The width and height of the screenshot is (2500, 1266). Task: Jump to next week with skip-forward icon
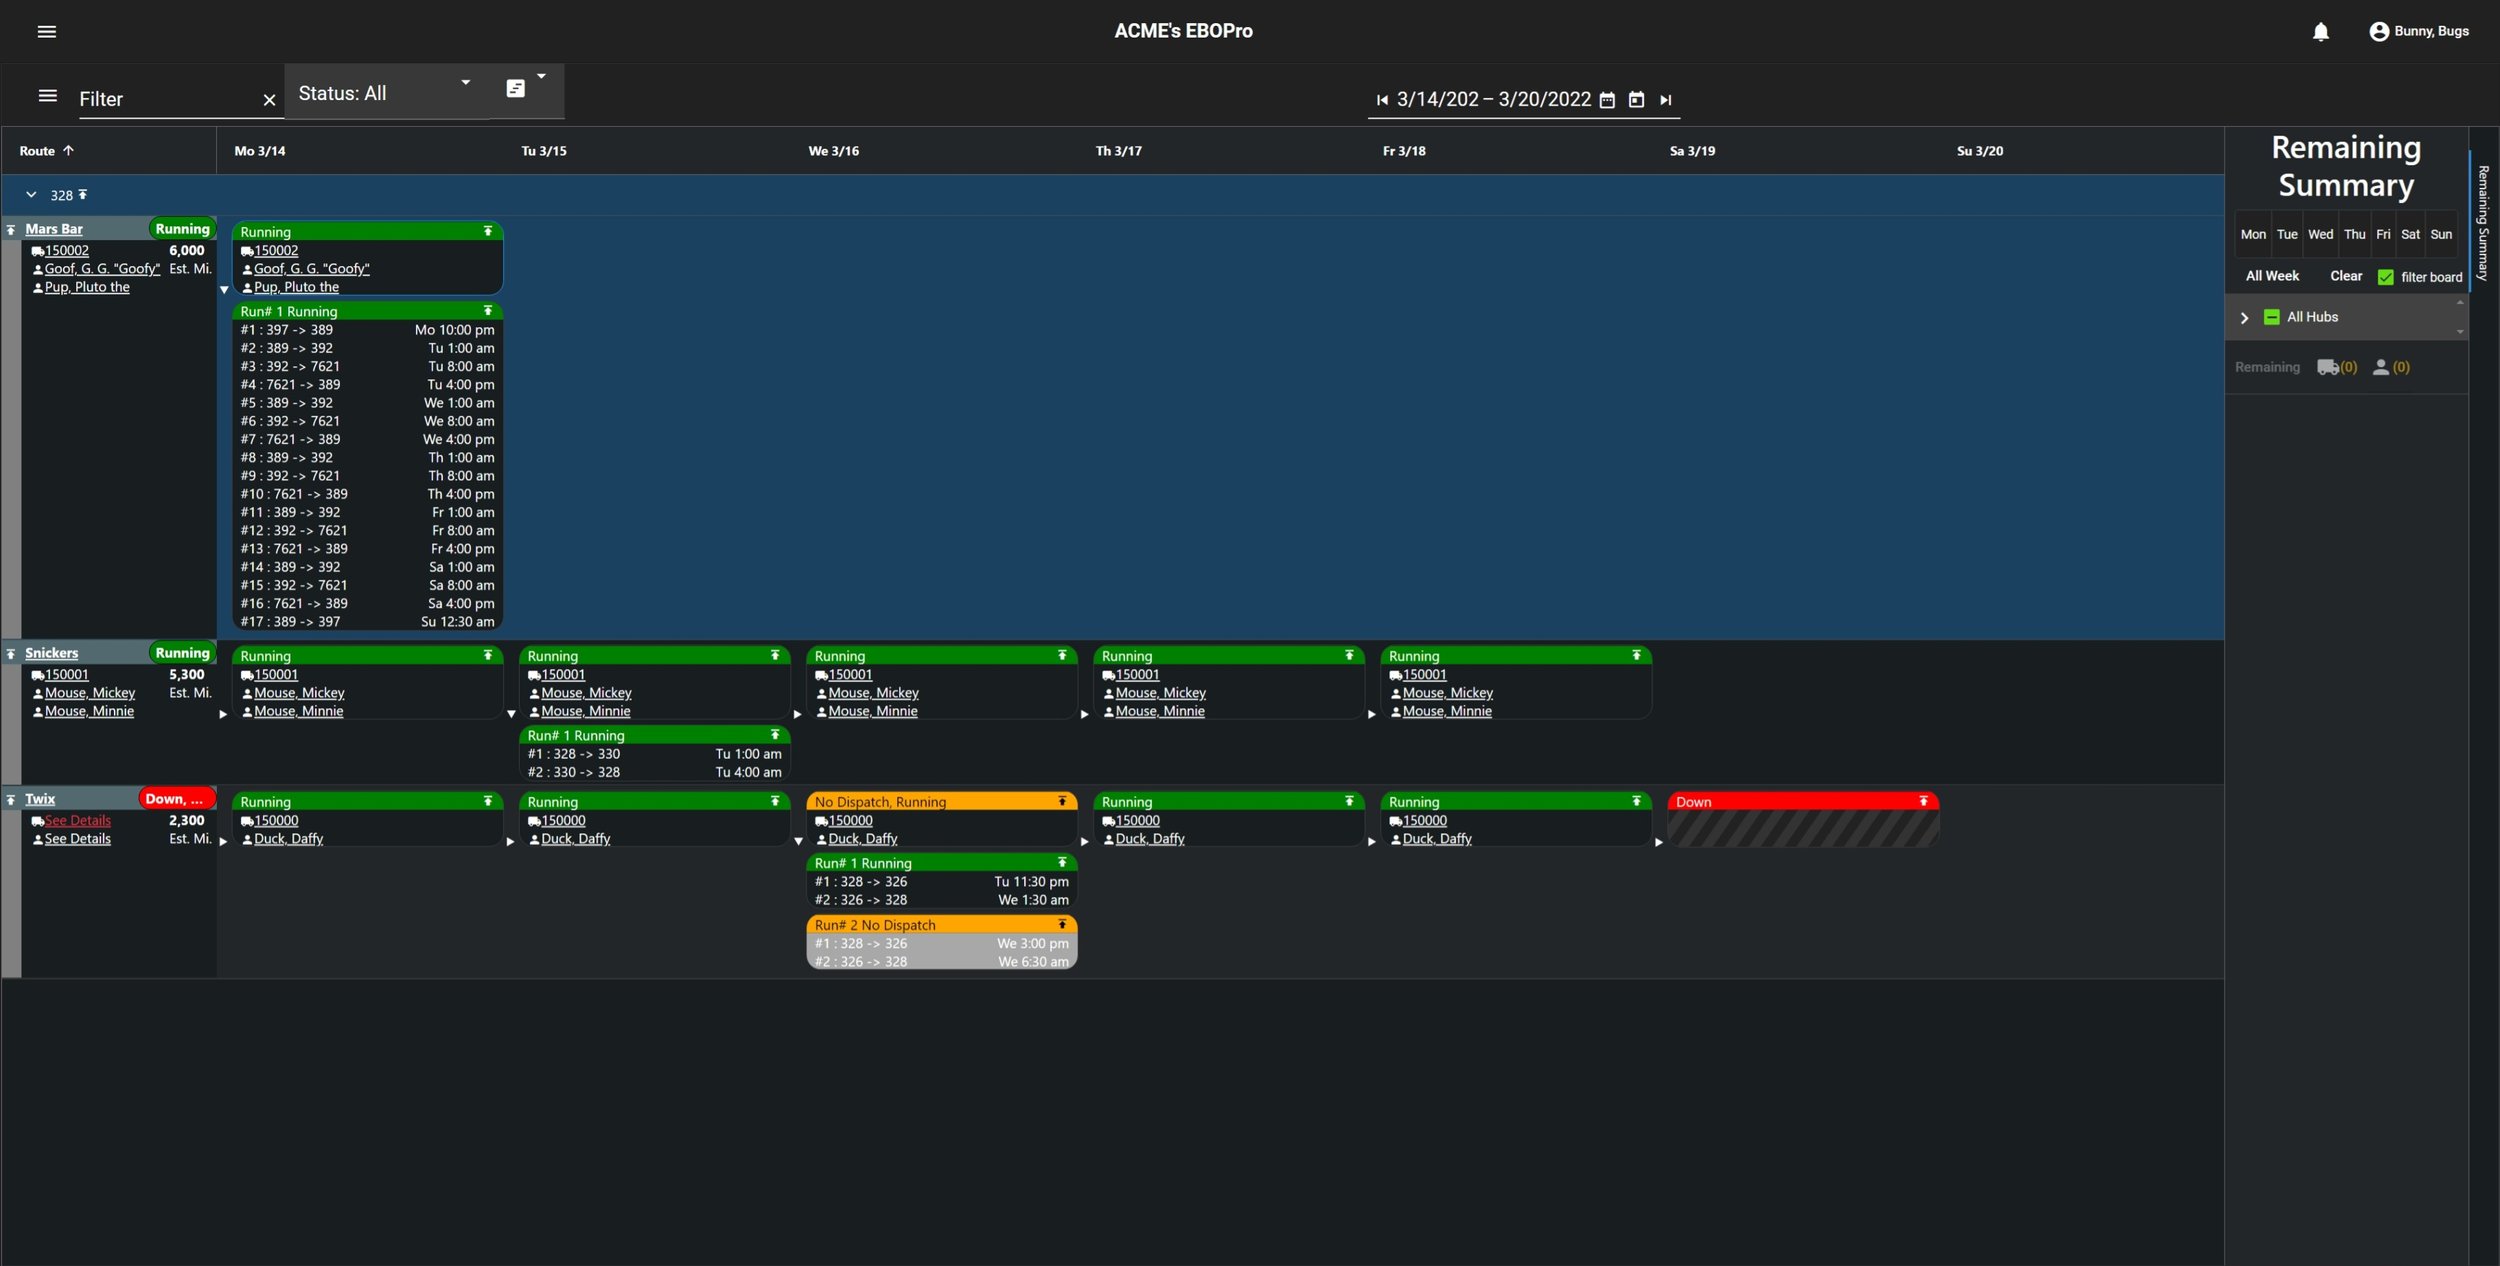tap(1665, 100)
